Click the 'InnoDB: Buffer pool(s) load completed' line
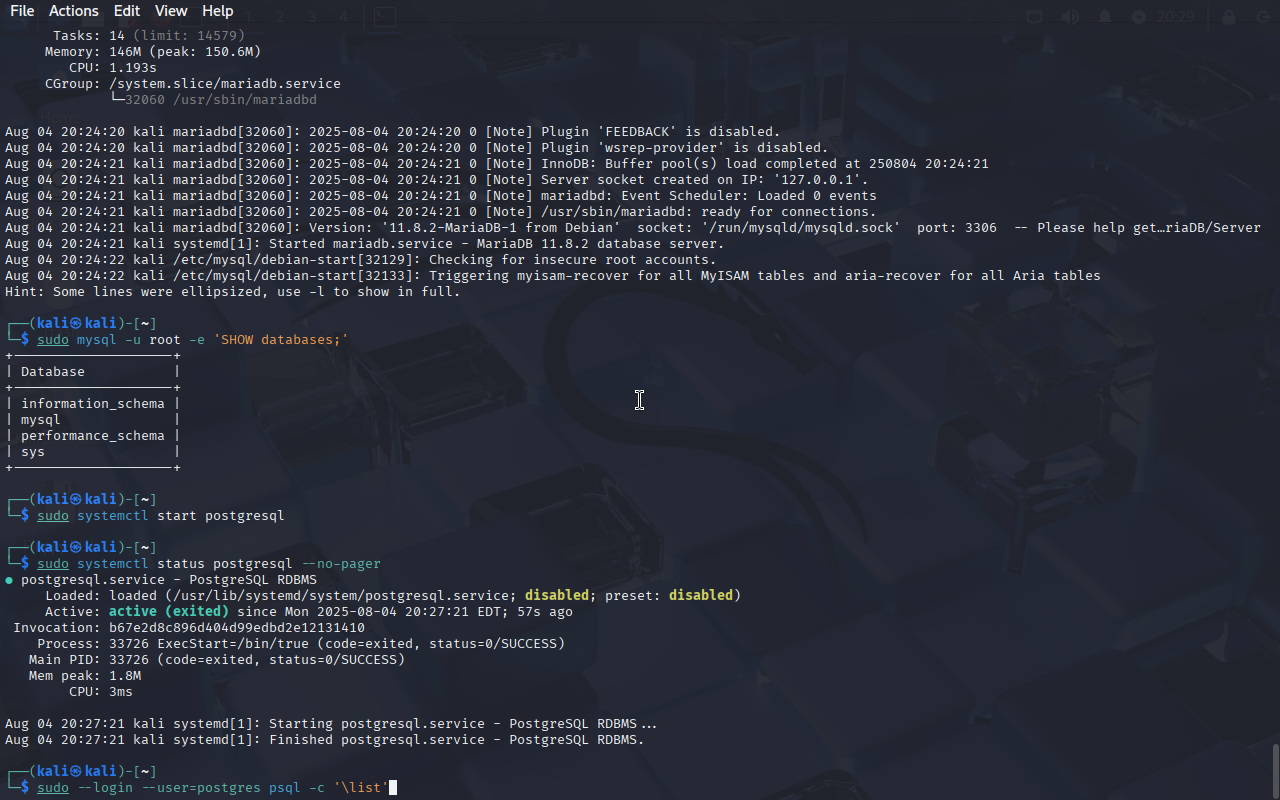Image resolution: width=1280 pixels, height=800 pixels. (497, 164)
